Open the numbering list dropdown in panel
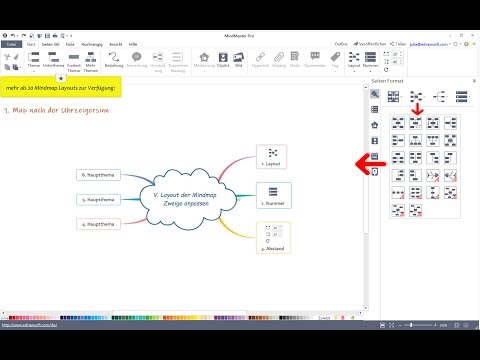Viewport: 480px width, 360px height. click(470, 97)
